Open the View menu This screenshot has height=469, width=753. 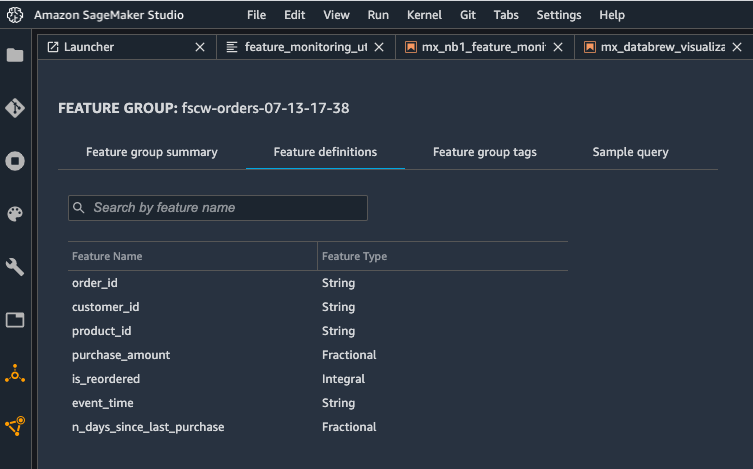[336, 15]
